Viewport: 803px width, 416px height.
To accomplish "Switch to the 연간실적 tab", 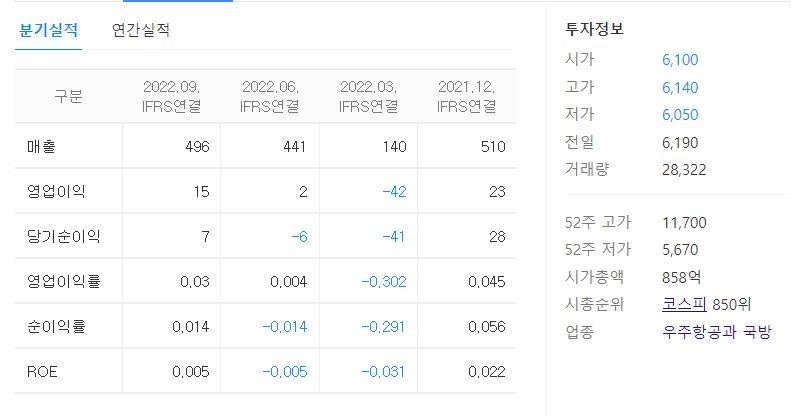I will pos(141,30).
